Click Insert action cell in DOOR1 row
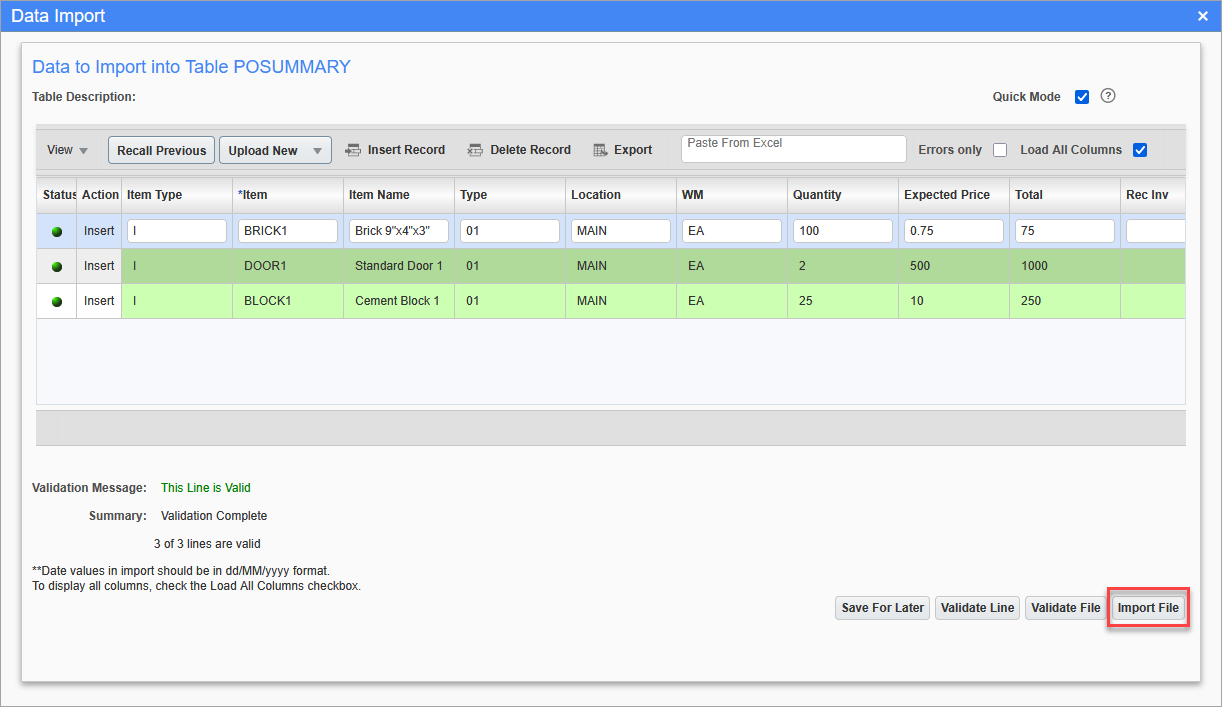Screen dimensions: 1222x707 [x=99, y=266]
